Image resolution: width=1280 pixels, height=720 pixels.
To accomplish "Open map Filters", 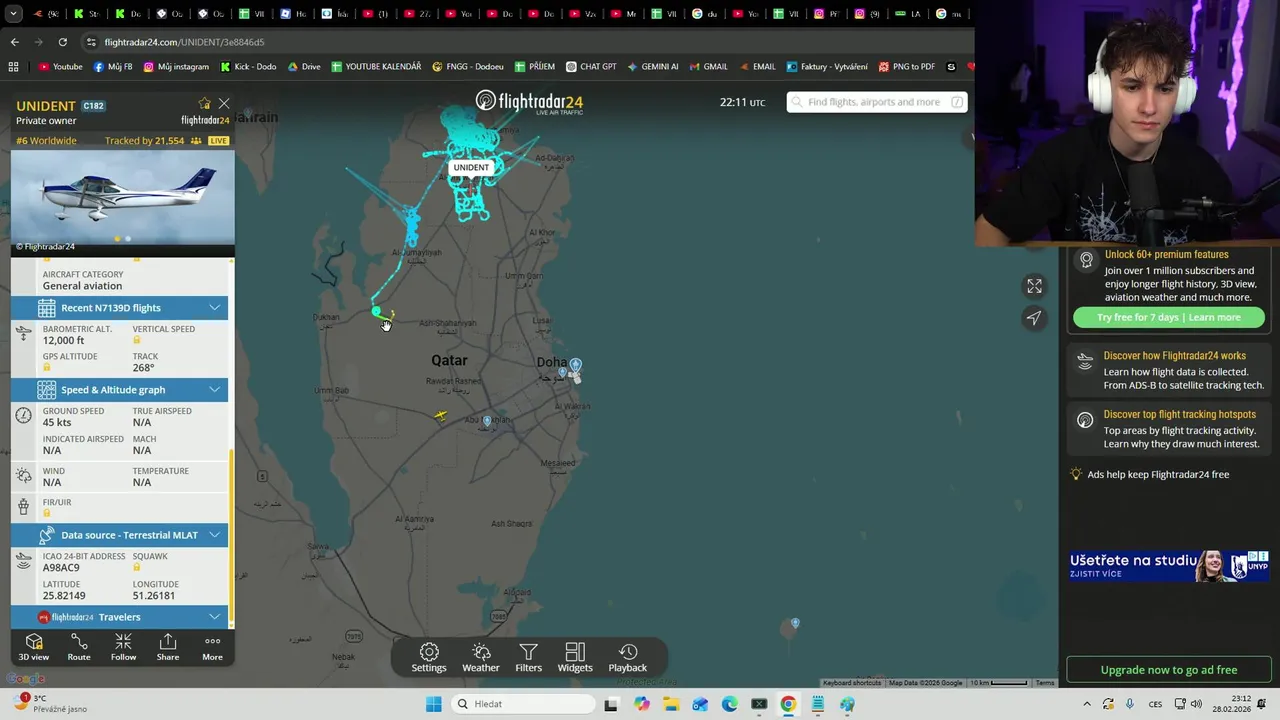I will point(528,658).
